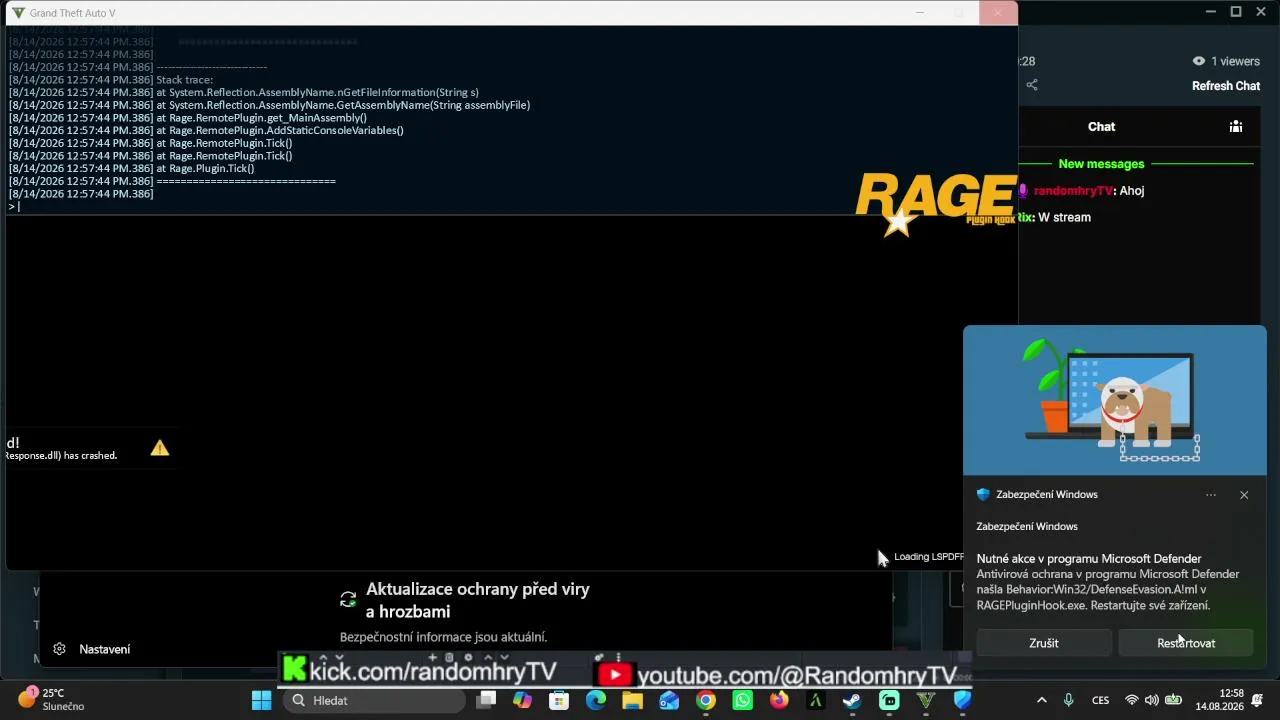Screen dimensions: 1280x720
Task: Click the microphone tray icon
Action: (x=1069, y=700)
